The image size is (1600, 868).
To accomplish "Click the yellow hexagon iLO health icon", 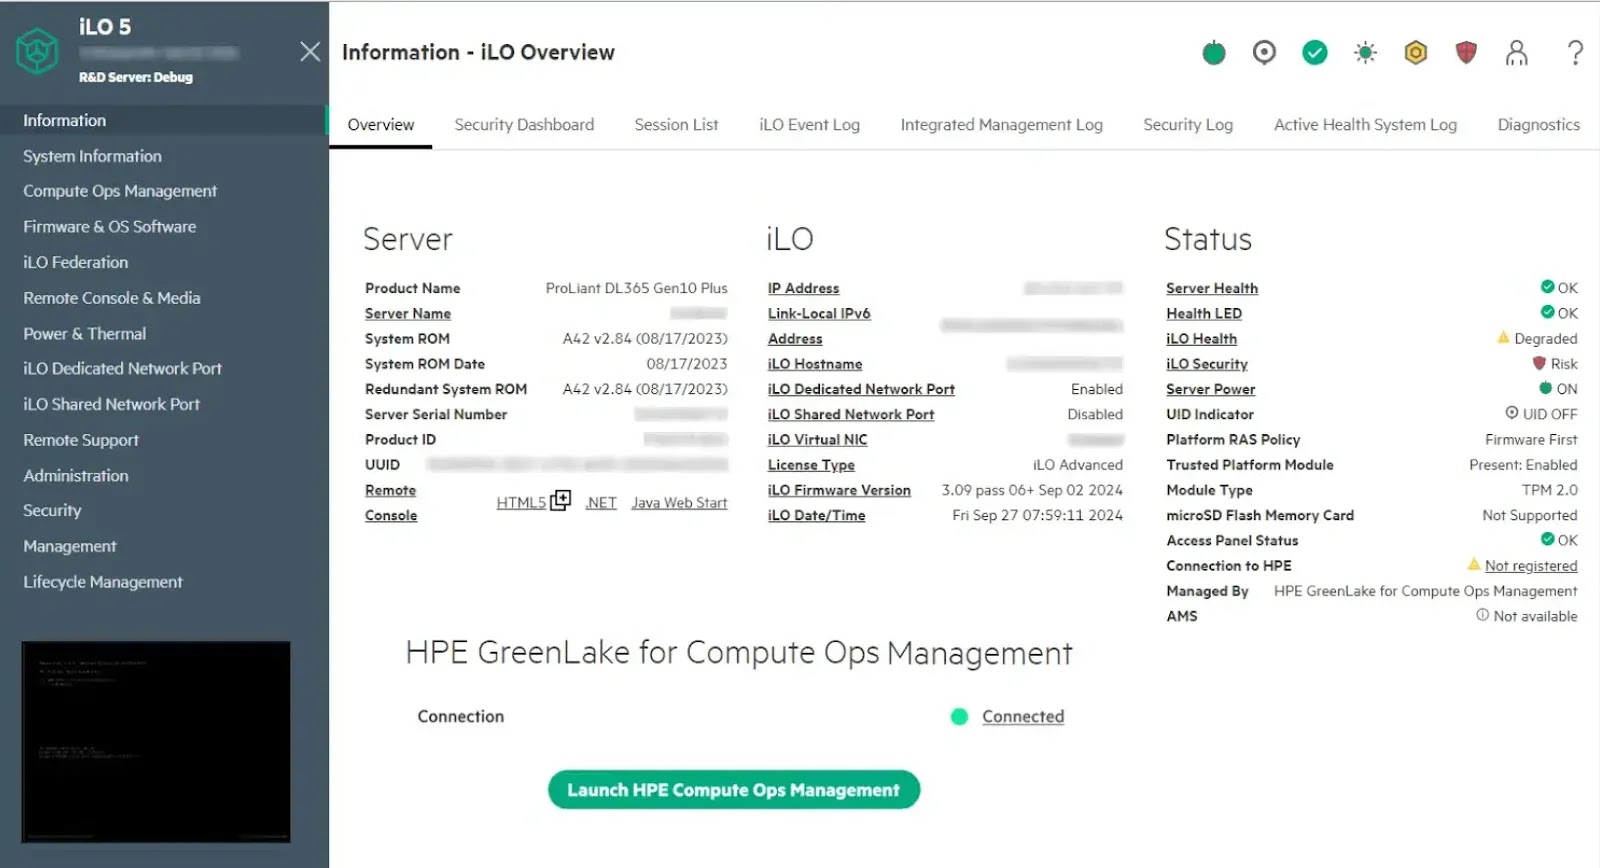I will click(x=1416, y=52).
